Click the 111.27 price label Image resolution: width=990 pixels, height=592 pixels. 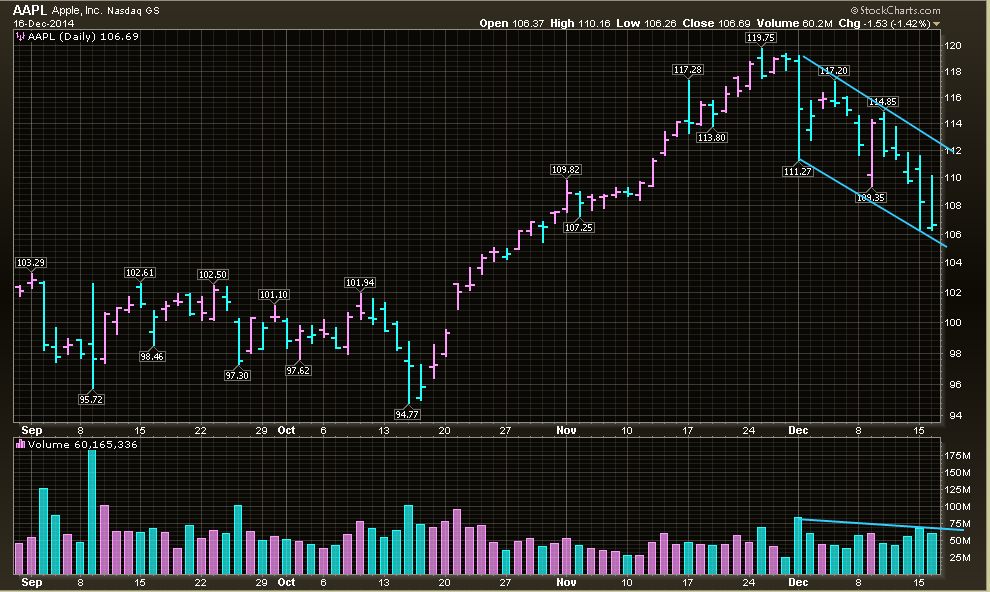797,171
